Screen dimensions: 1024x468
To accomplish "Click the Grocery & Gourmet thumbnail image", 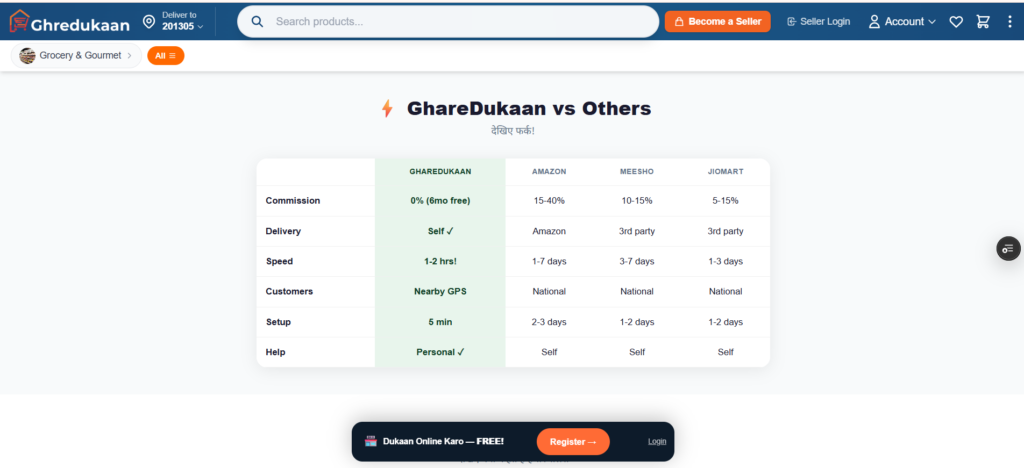I will tap(28, 56).
